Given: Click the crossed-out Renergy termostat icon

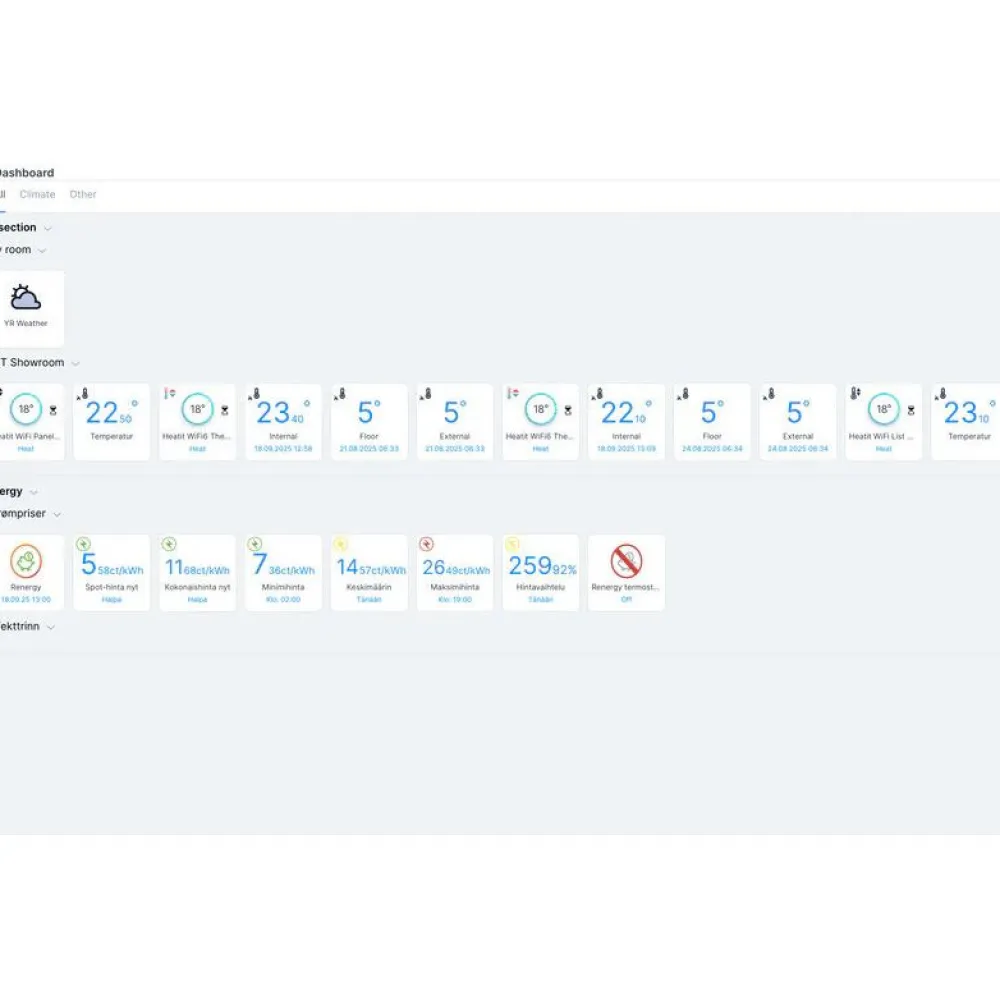Looking at the screenshot, I should (x=626, y=561).
